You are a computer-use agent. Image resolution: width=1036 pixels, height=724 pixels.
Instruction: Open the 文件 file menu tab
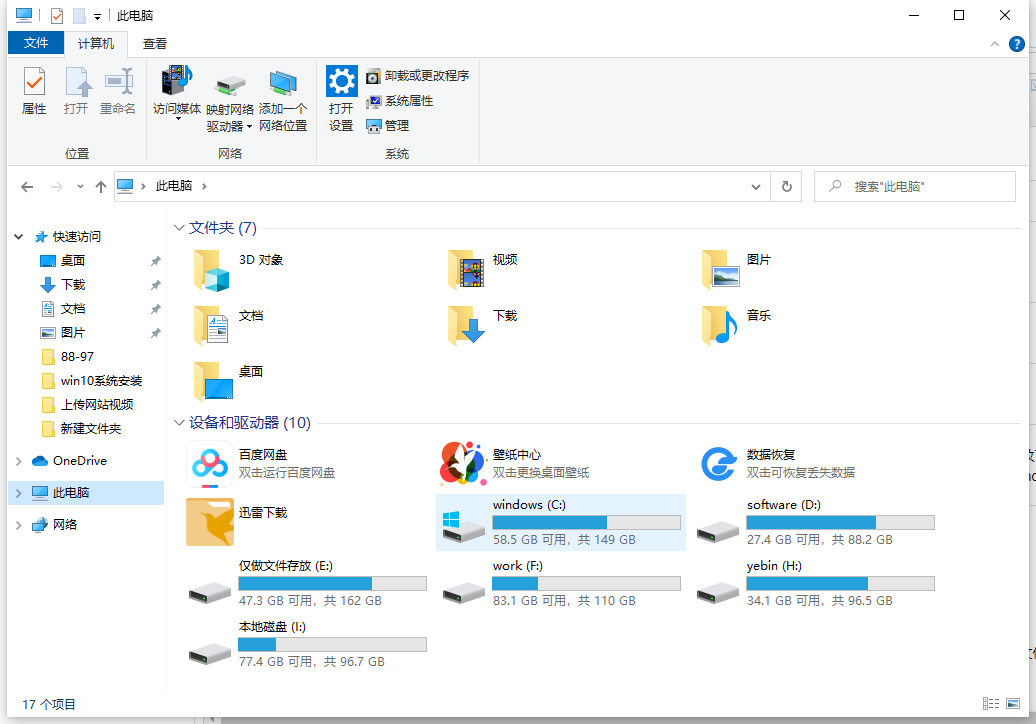tap(36, 43)
